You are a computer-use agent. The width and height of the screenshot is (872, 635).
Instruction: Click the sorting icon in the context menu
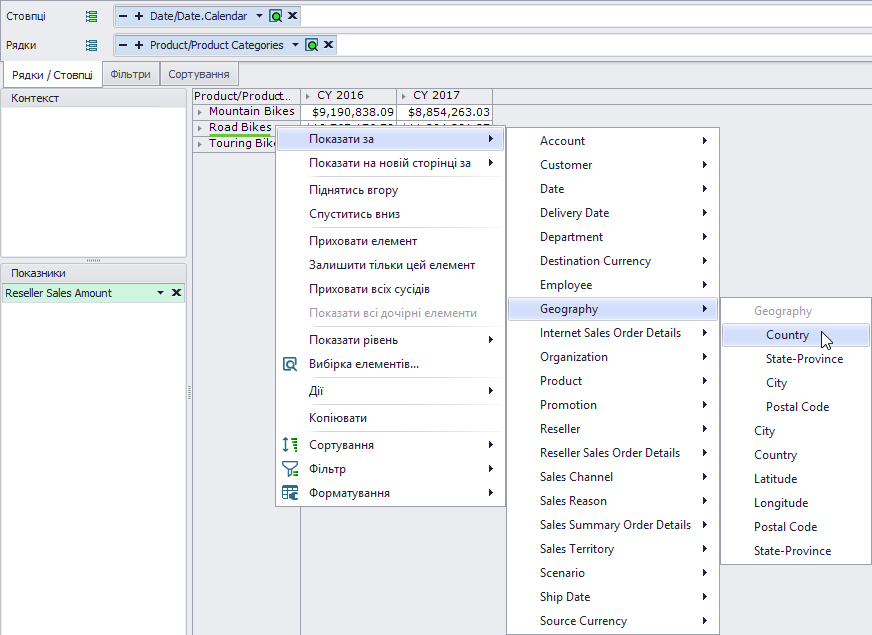pos(290,445)
